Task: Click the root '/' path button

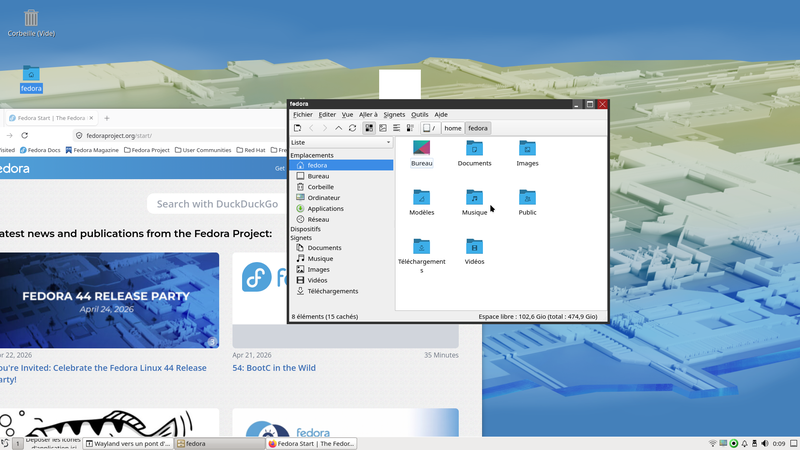Action: coord(429,128)
